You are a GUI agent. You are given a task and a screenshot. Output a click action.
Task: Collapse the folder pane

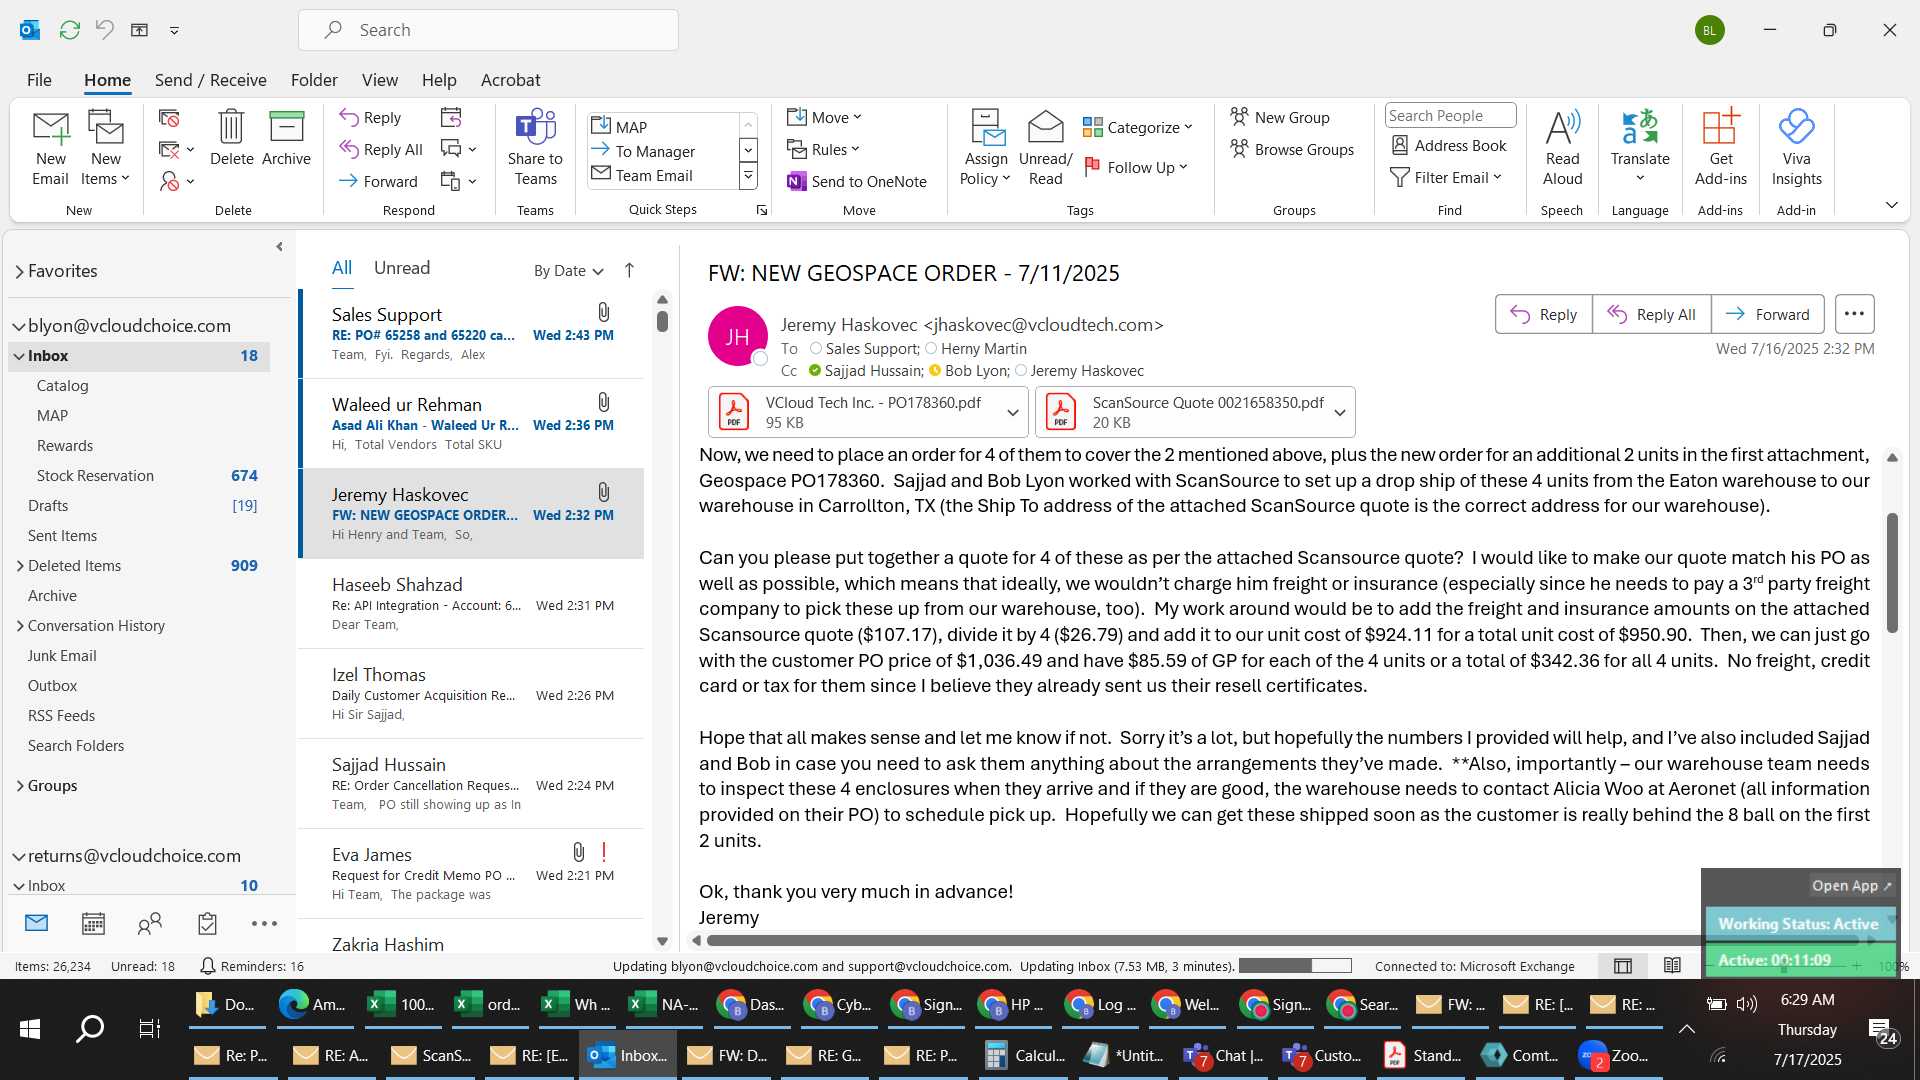coord(279,246)
